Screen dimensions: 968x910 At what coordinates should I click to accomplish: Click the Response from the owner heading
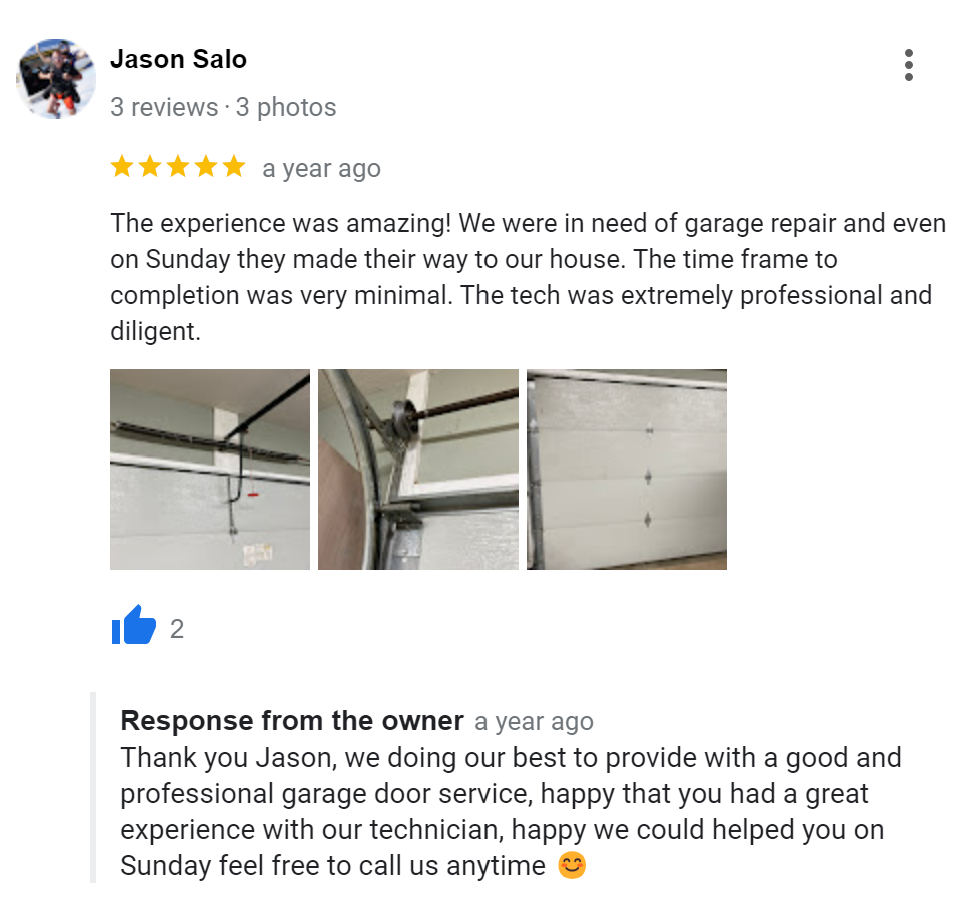coord(292,720)
